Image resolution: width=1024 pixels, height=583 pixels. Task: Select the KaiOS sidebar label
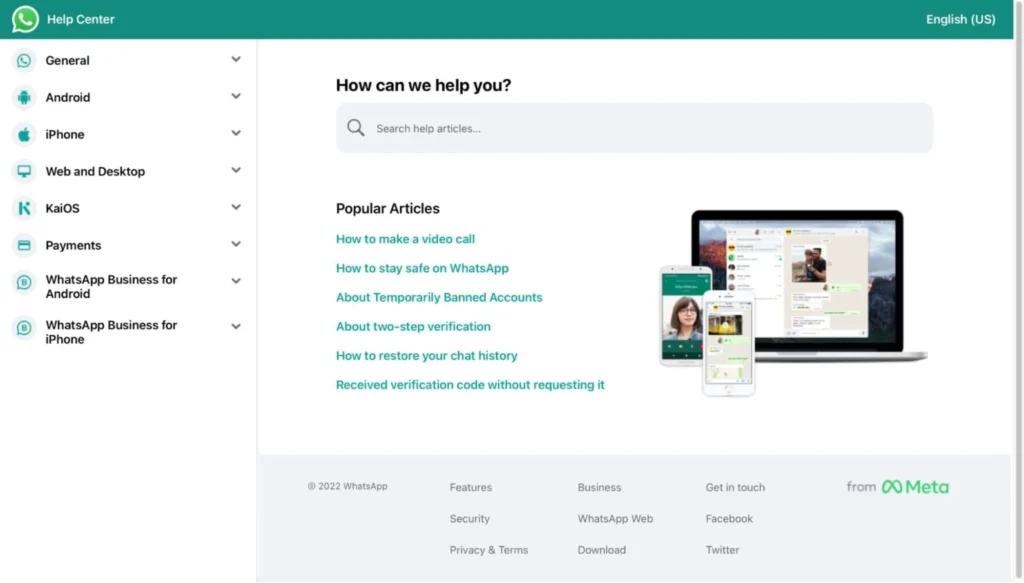click(x=62, y=208)
